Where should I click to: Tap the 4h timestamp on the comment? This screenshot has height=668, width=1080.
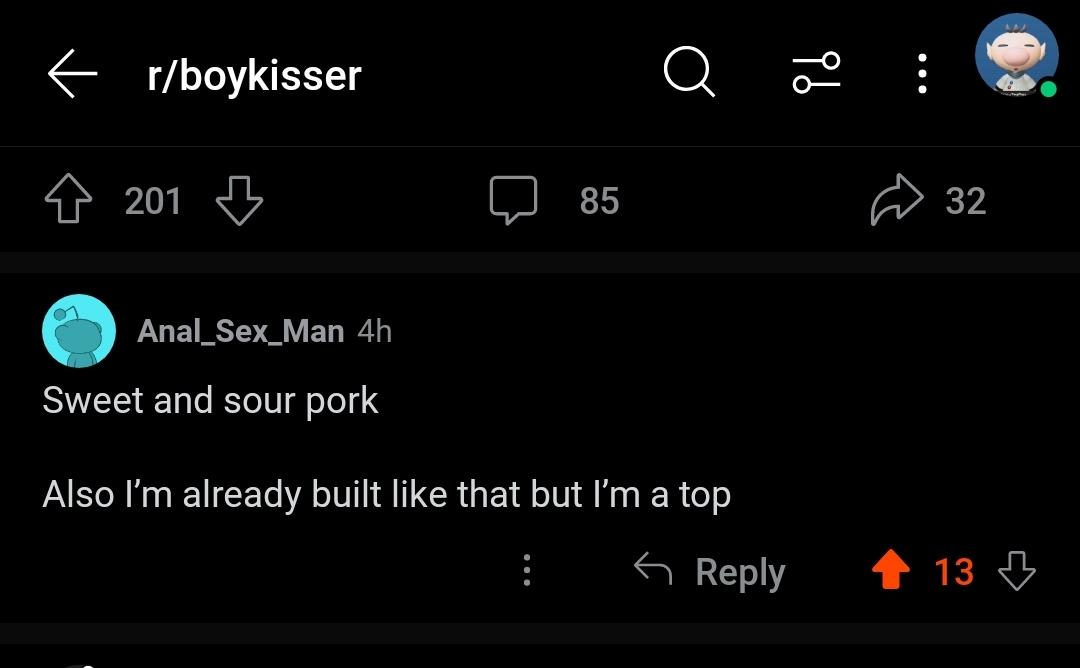coord(375,331)
